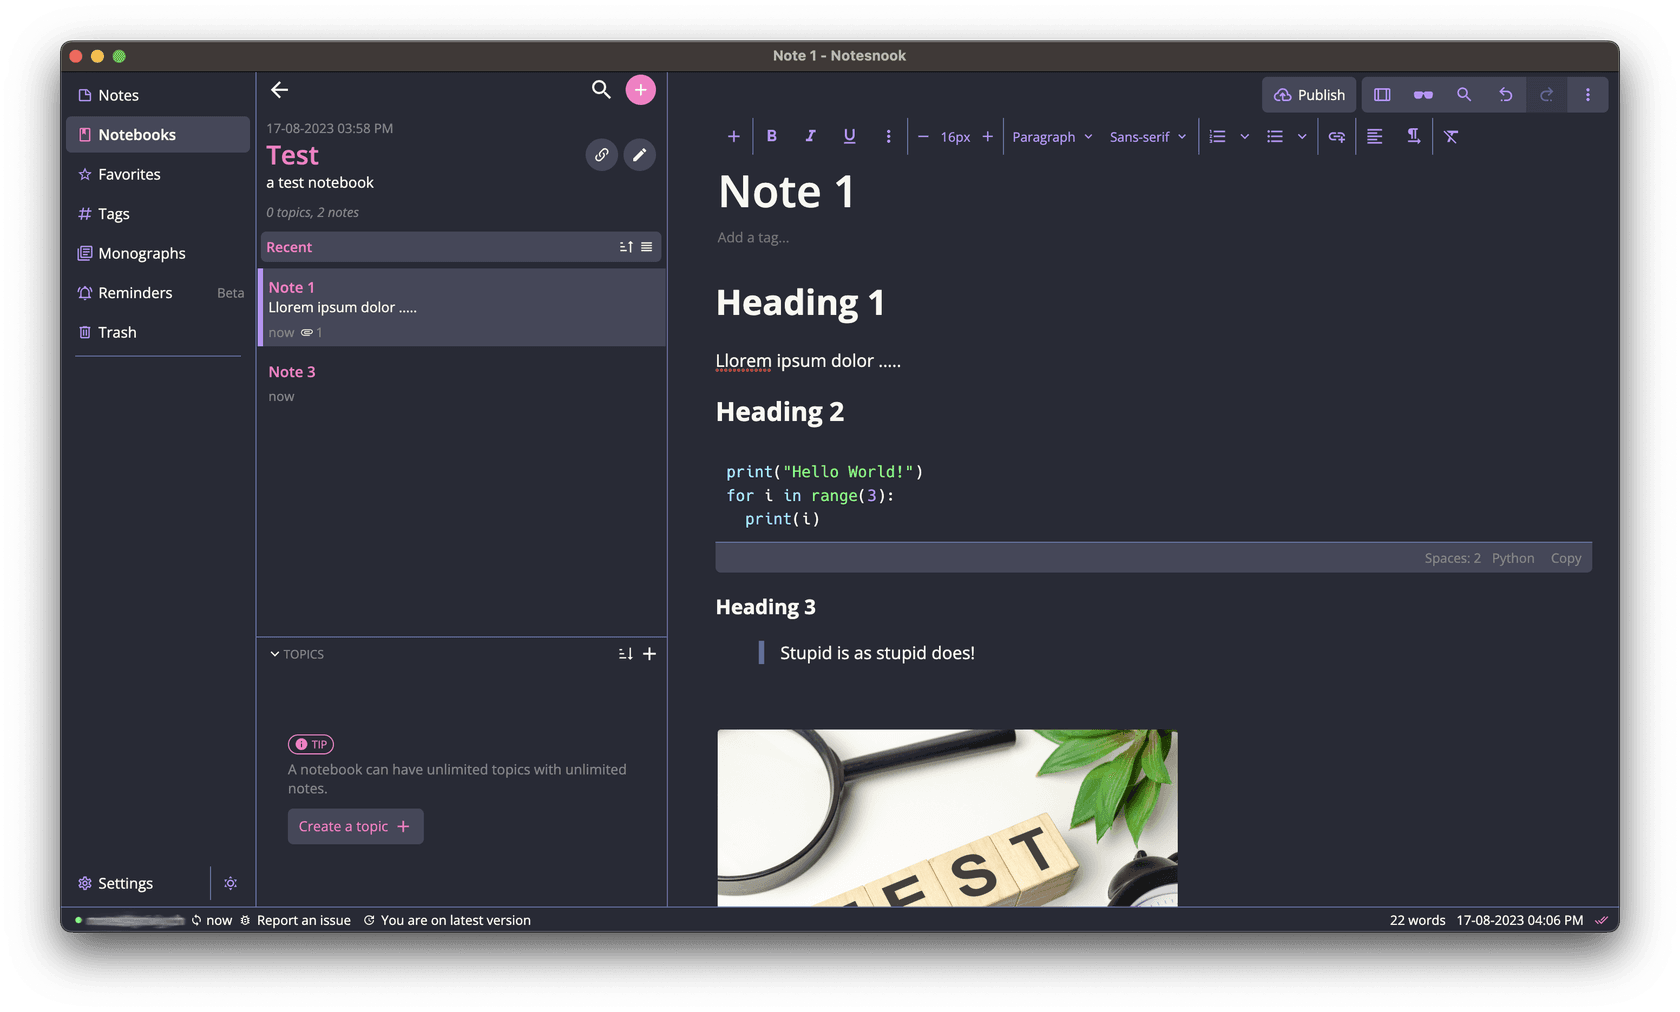Insert a bullet list

[x=1275, y=137]
